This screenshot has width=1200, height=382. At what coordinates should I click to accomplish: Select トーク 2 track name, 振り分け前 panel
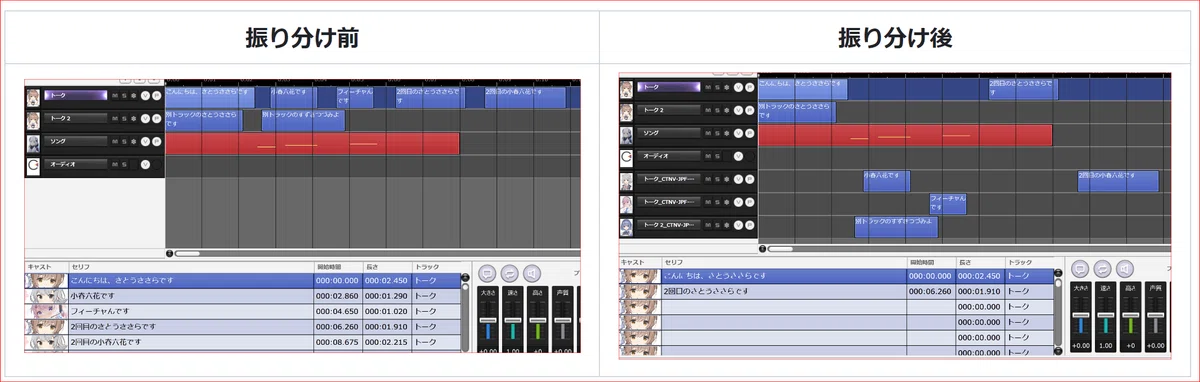[75, 118]
